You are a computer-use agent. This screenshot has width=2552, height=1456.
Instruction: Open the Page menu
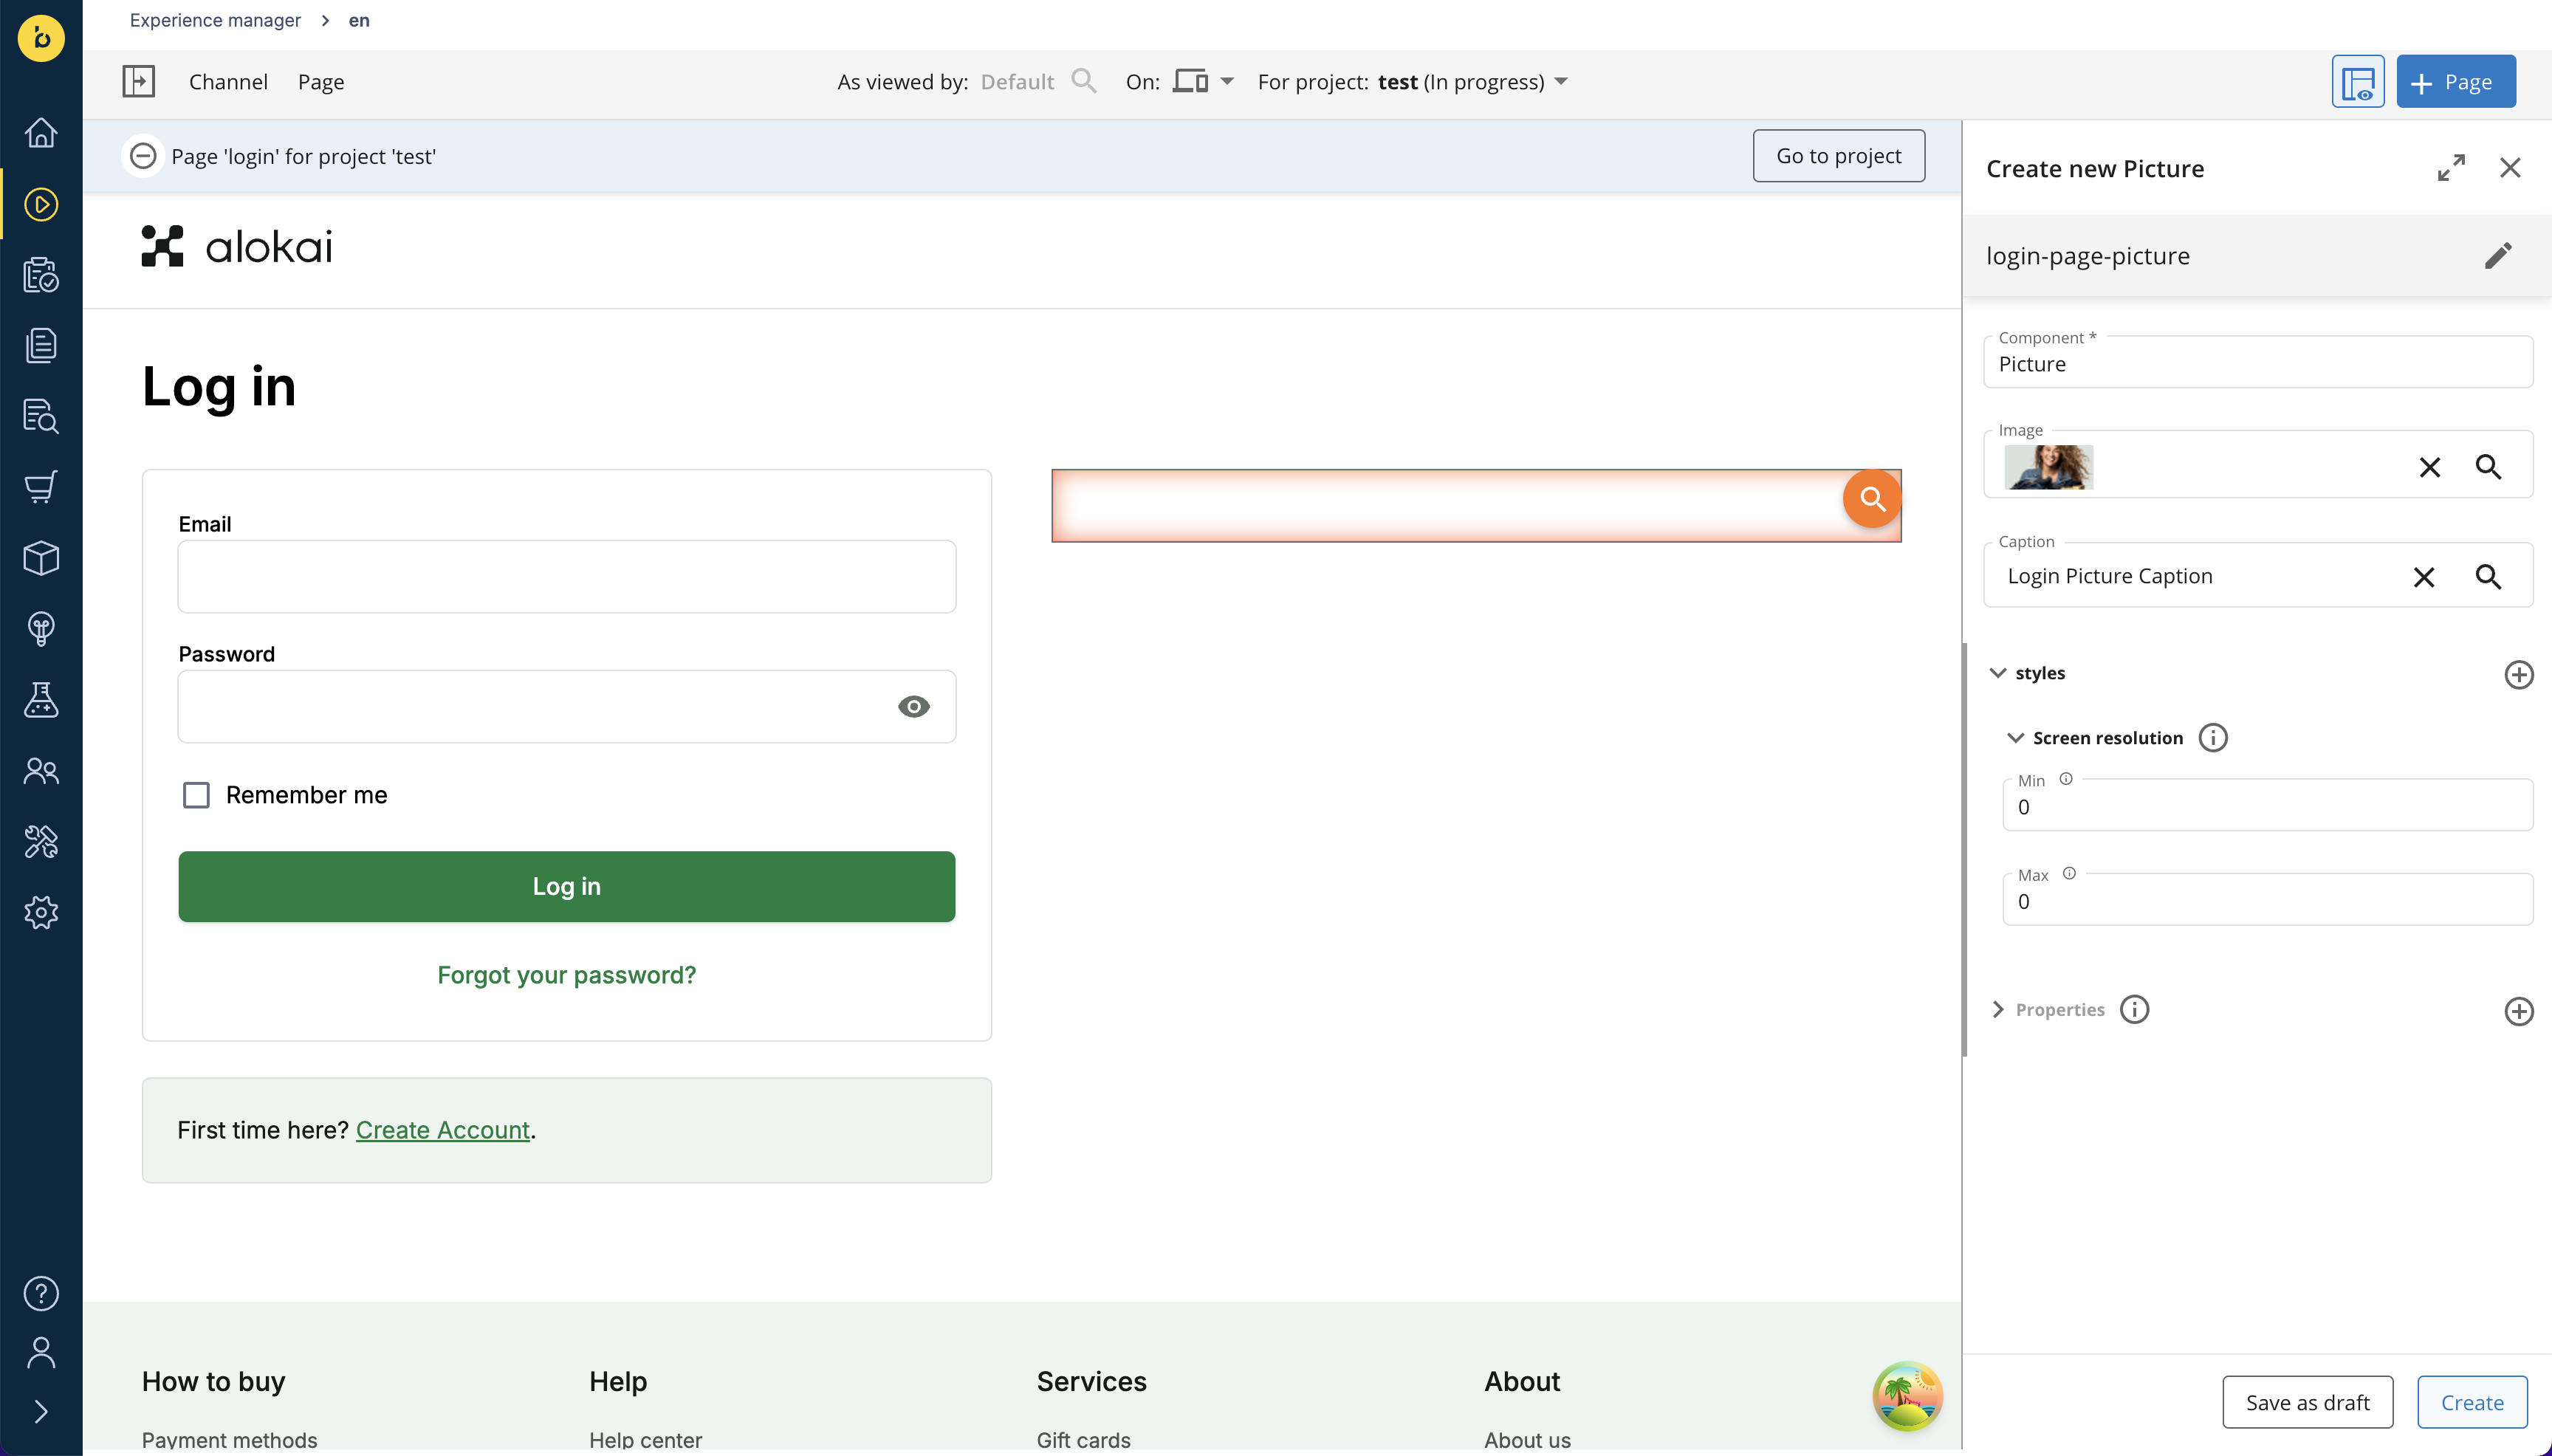[321, 81]
